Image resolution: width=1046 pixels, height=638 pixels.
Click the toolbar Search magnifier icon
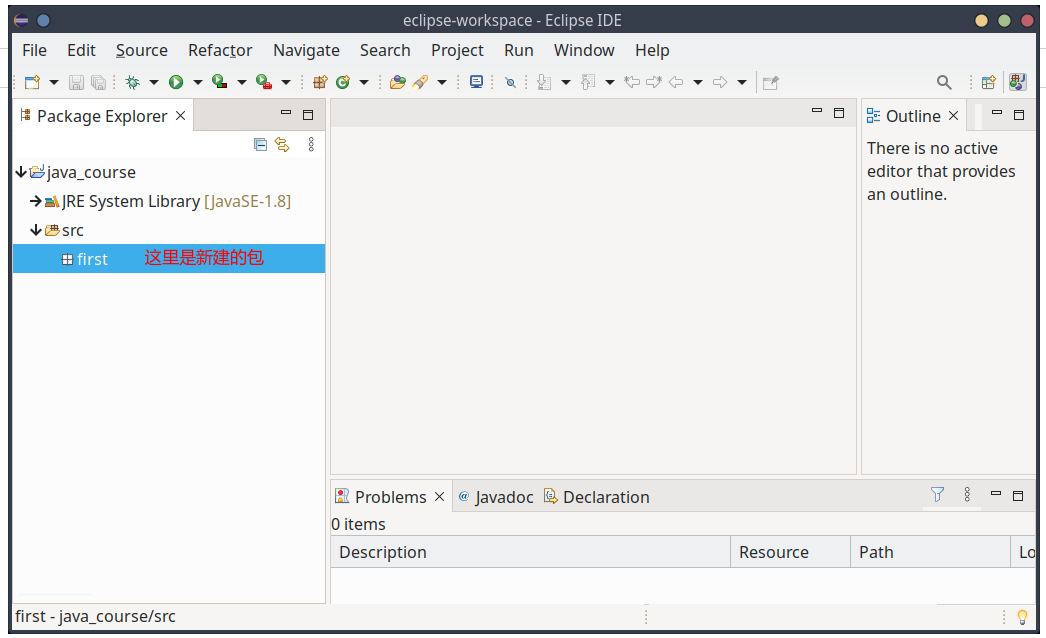point(944,83)
